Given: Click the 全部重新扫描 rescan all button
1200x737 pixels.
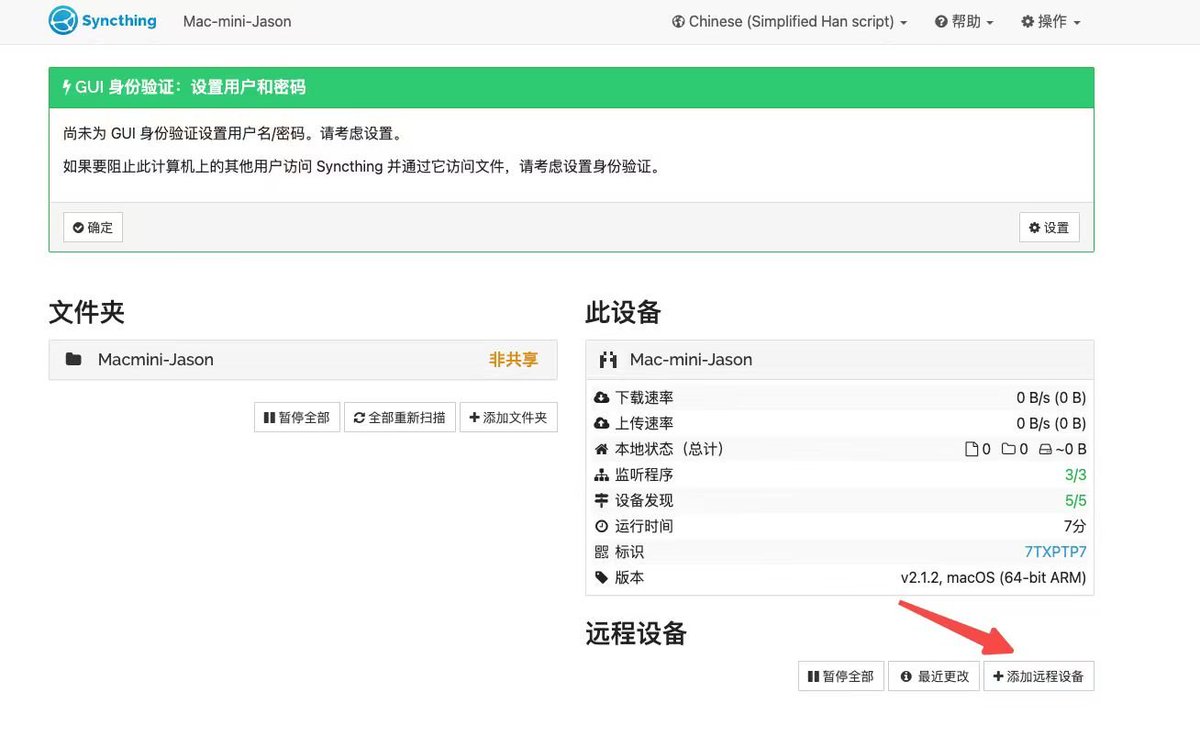Looking at the screenshot, I should 400,417.
